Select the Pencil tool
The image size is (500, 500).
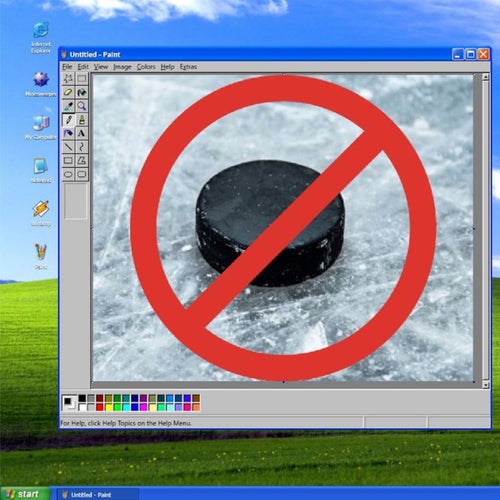tap(68, 120)
